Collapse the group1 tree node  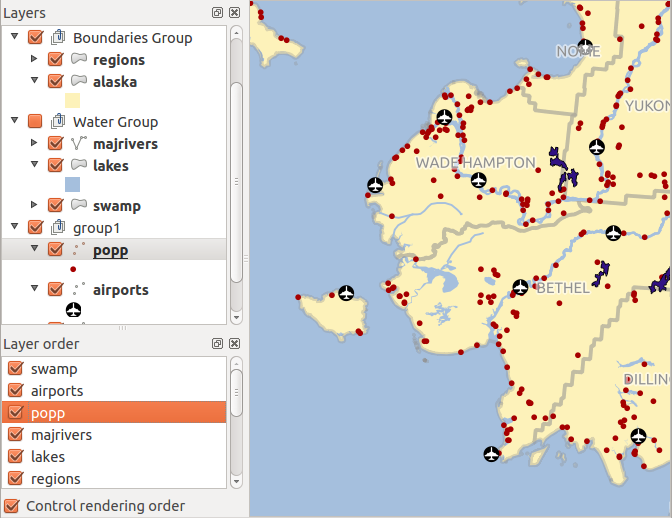(15, 228)
